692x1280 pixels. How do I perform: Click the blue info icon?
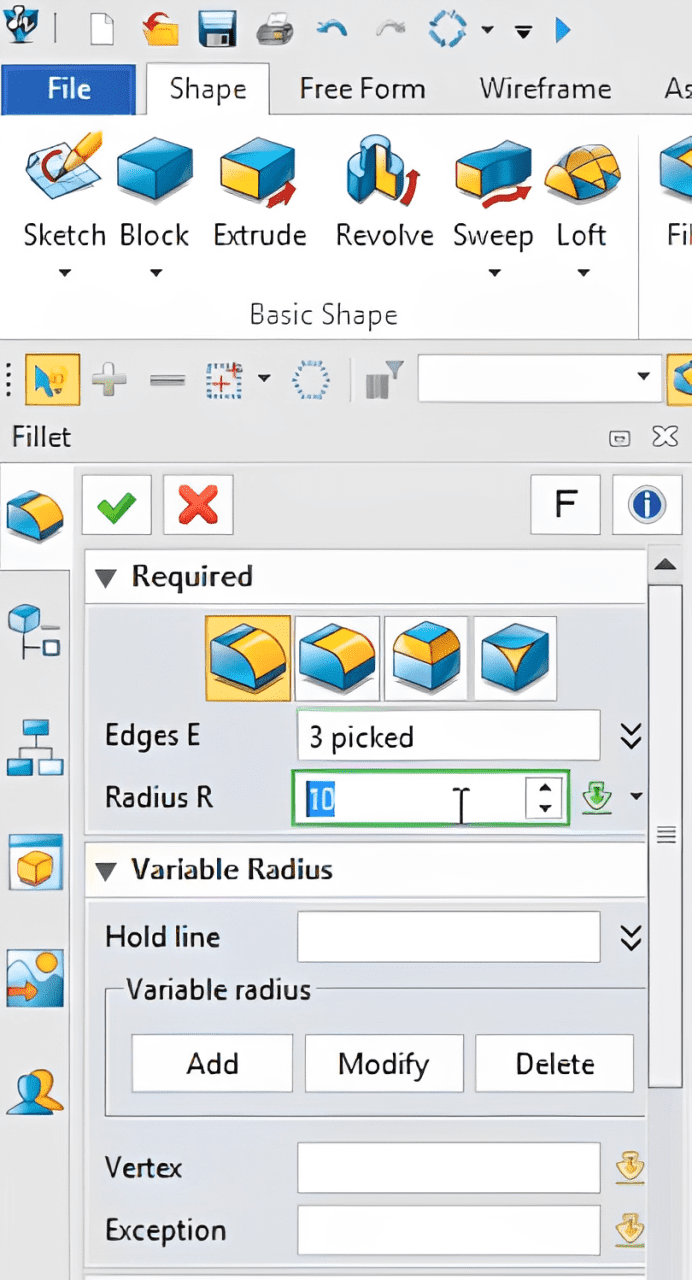pyautogui.click(x=646, y=505)
